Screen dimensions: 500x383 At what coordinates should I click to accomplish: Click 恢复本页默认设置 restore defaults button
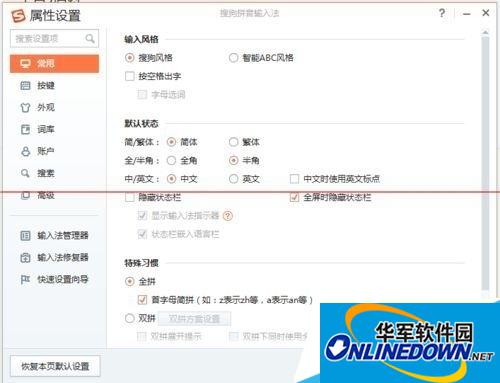tap(55, 366)
